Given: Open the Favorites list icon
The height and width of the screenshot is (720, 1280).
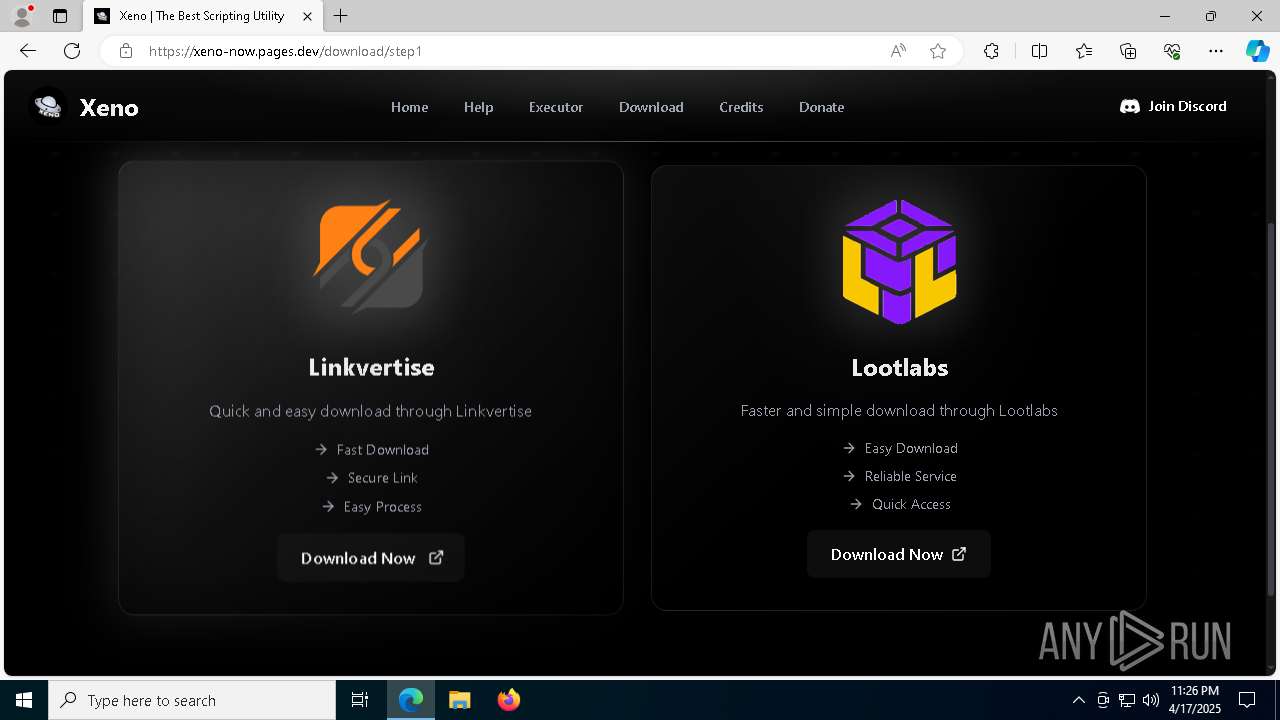Looking at the screenshot, I should pos(1084,51).
